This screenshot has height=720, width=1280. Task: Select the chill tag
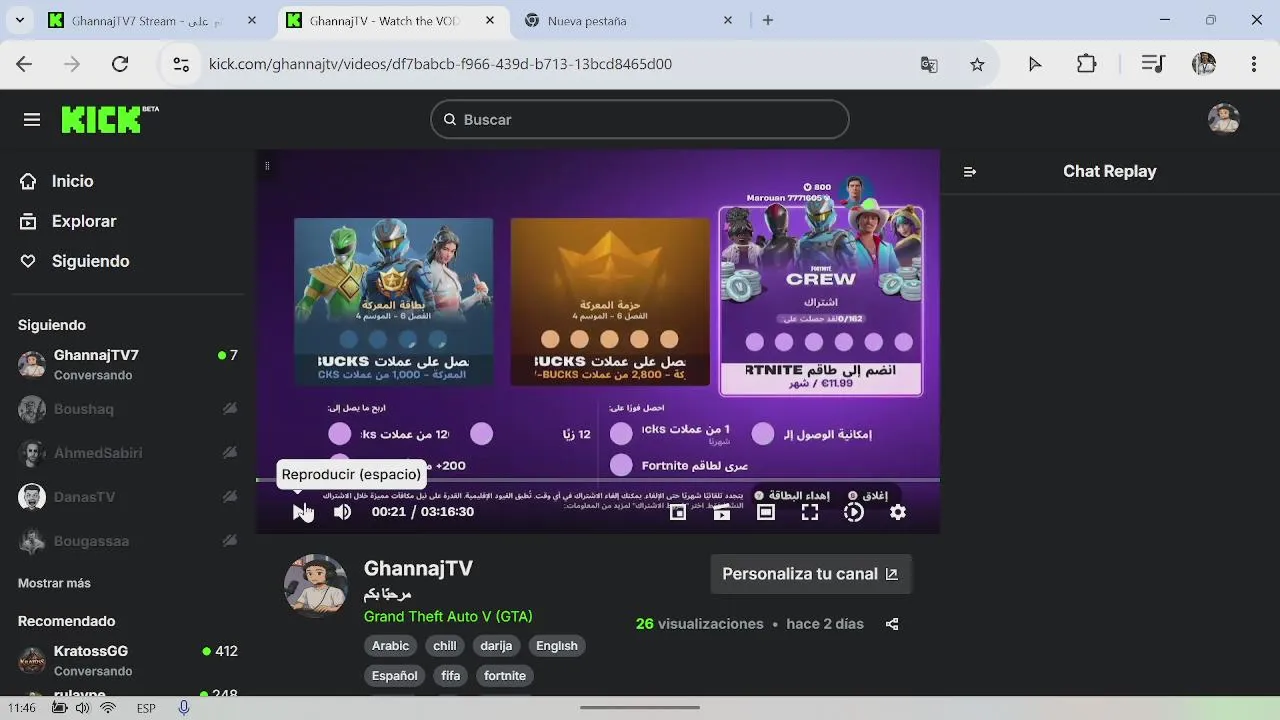click(445, 646)
